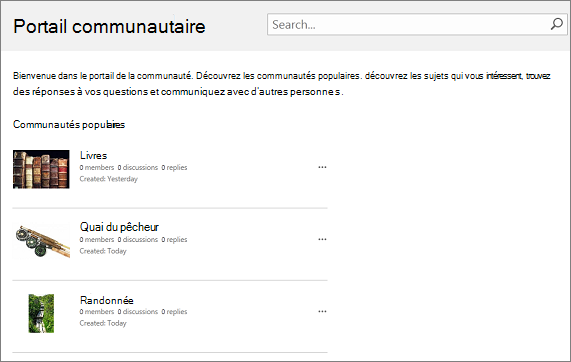Click the Bienvenue welcome paragraph text
This screenshot has width=571, height=362.
(x=281, y=84)
